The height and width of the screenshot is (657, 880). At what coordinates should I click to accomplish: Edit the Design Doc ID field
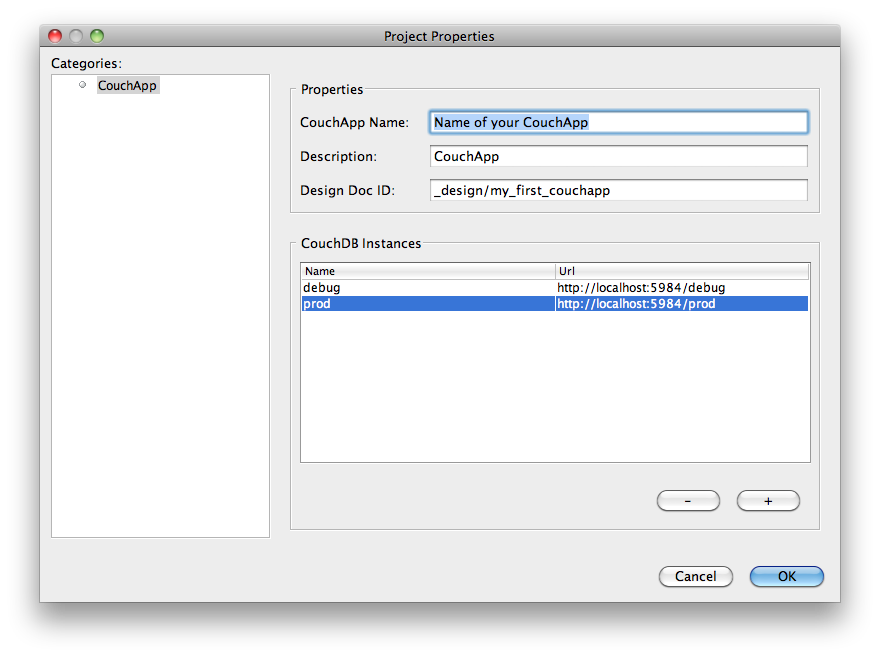618,190
